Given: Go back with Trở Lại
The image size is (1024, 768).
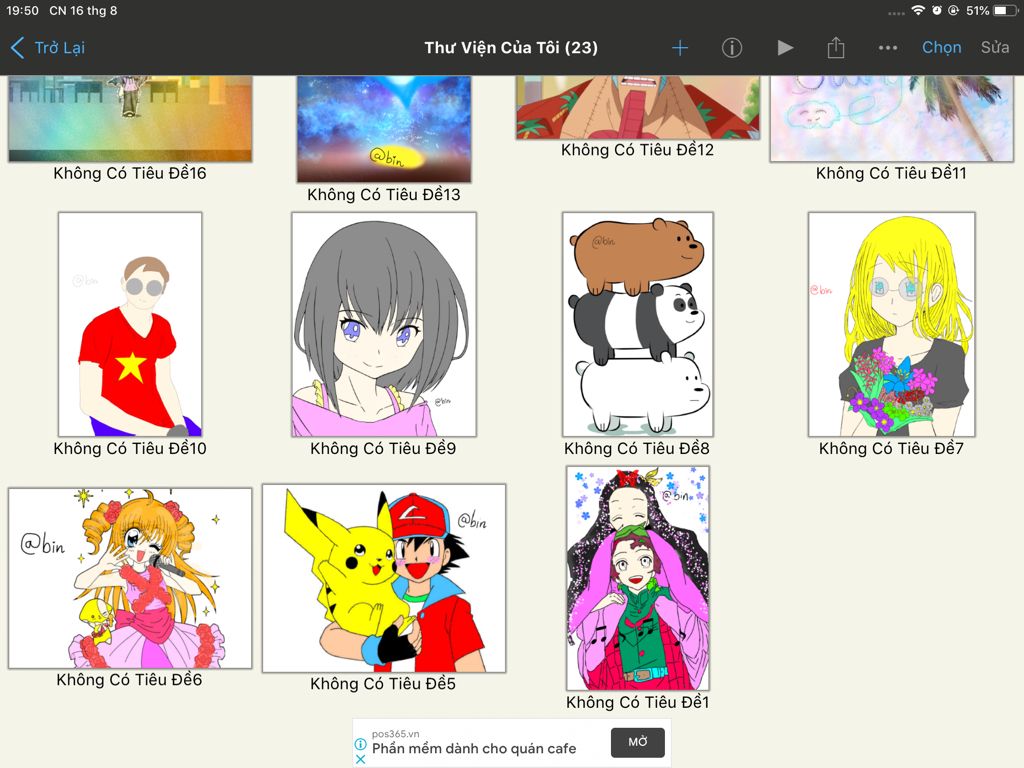Looking at the screenshot, I should [x=48, y=48].
